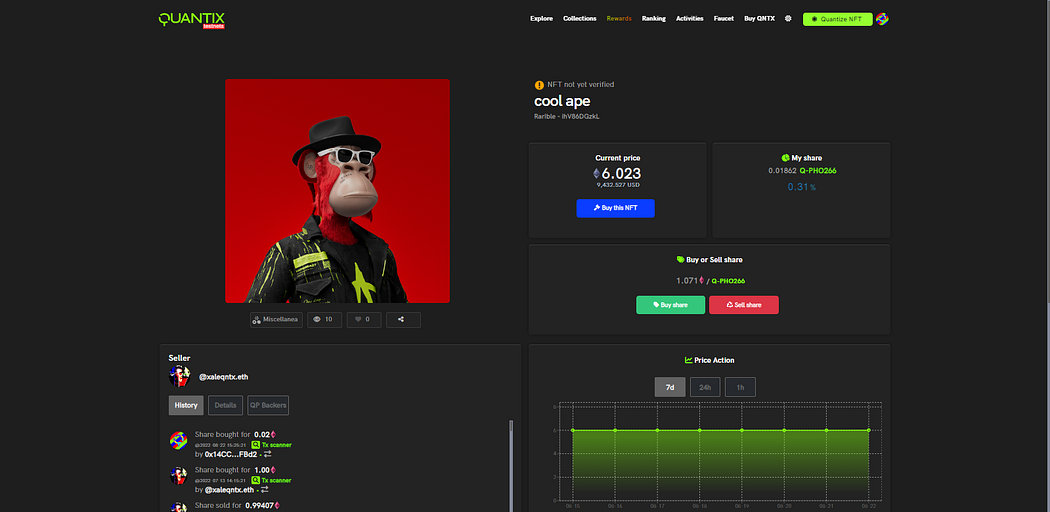This screenshot has width=1050, height=512.
Task: Click the 0.31 % share percentage
Action: click(802, 187)
